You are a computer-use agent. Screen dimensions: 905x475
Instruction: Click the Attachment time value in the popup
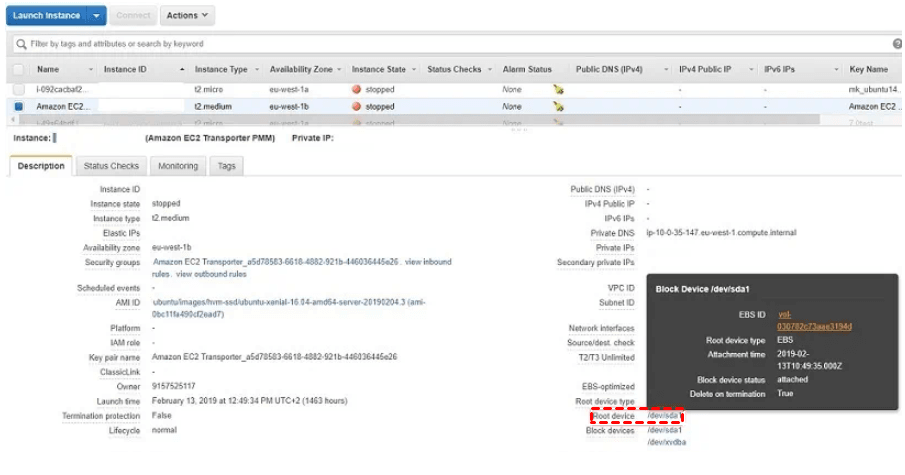tap(809, 360)
